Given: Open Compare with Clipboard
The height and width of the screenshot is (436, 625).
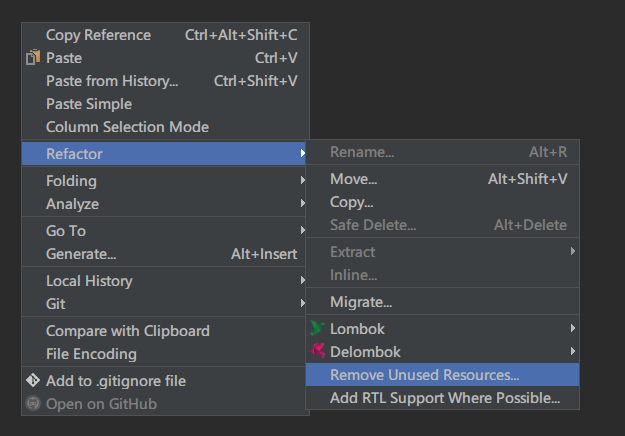Looking at the screenshot, I should click(x=127, y=331).
